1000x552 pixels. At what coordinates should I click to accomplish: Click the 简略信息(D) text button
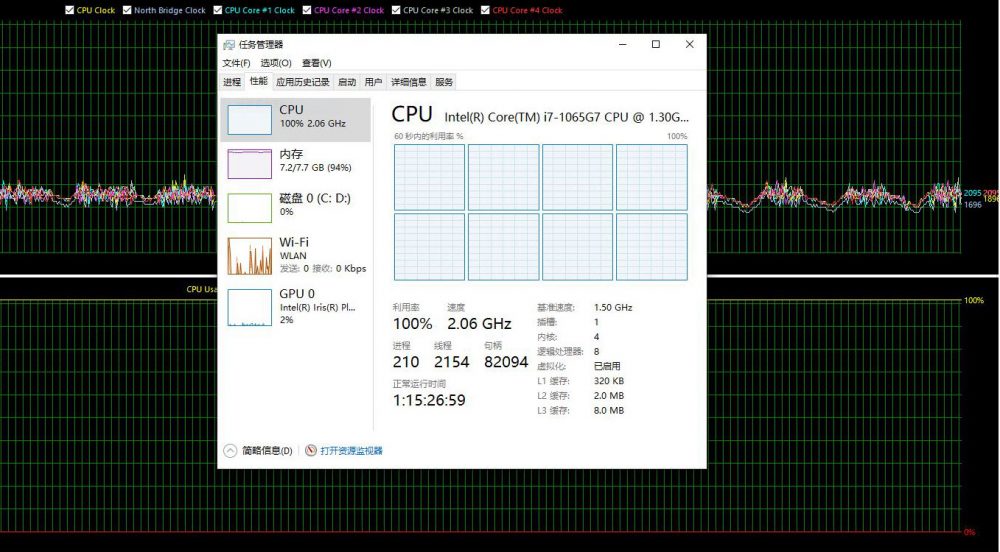click(x=267, y=451)
